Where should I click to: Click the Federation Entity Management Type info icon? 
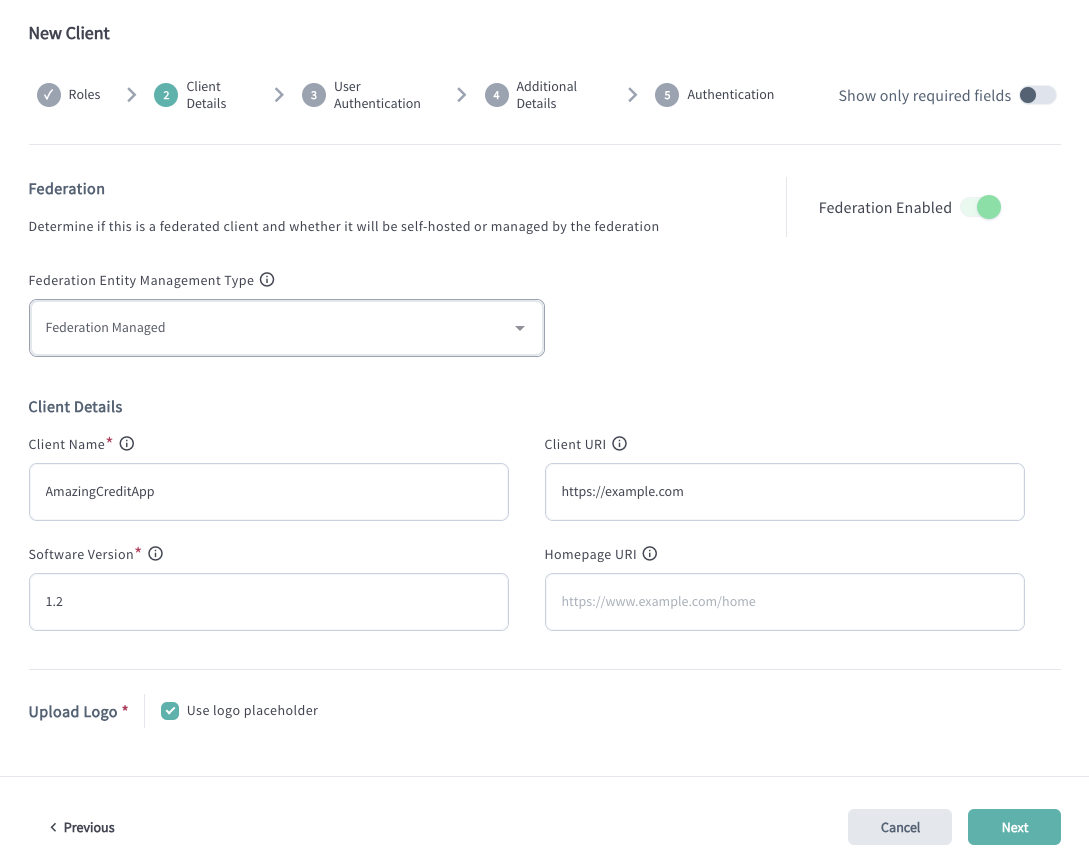pyautogui.click(x=266, y=280)
